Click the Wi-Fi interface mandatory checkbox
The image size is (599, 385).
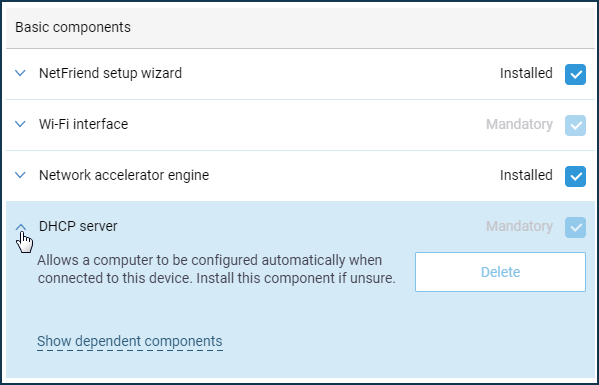(x=575, y=125)
